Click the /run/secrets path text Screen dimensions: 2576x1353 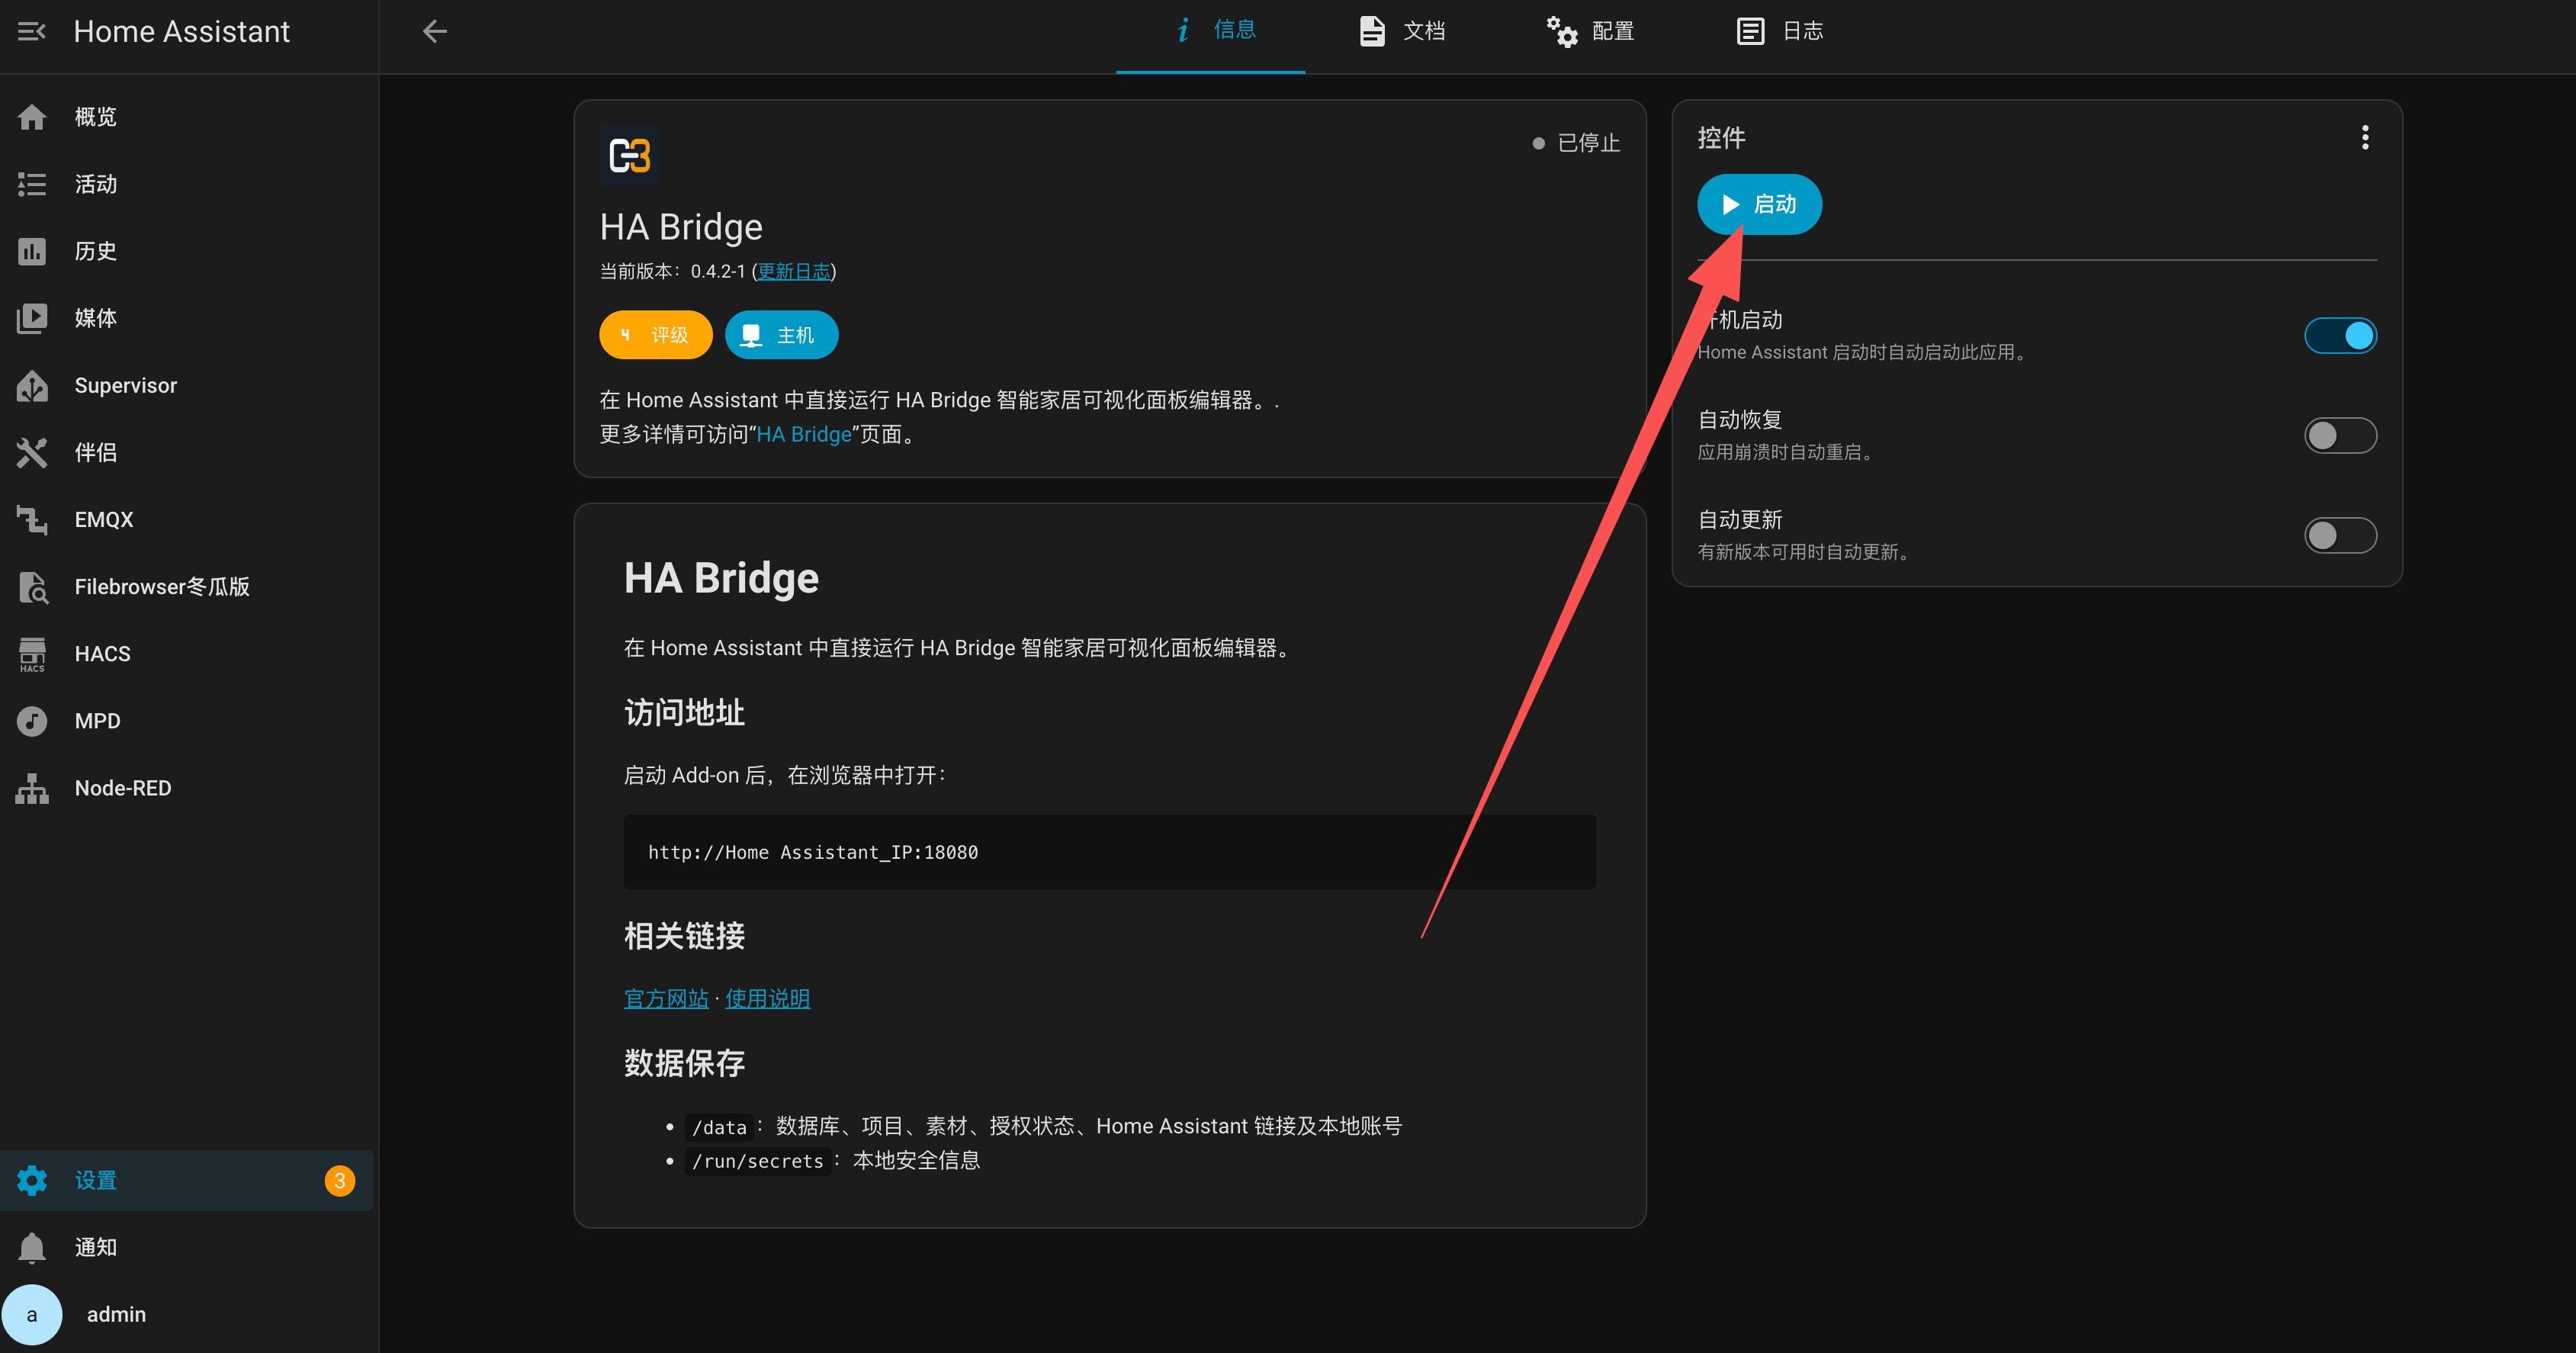click(757, 1161)
